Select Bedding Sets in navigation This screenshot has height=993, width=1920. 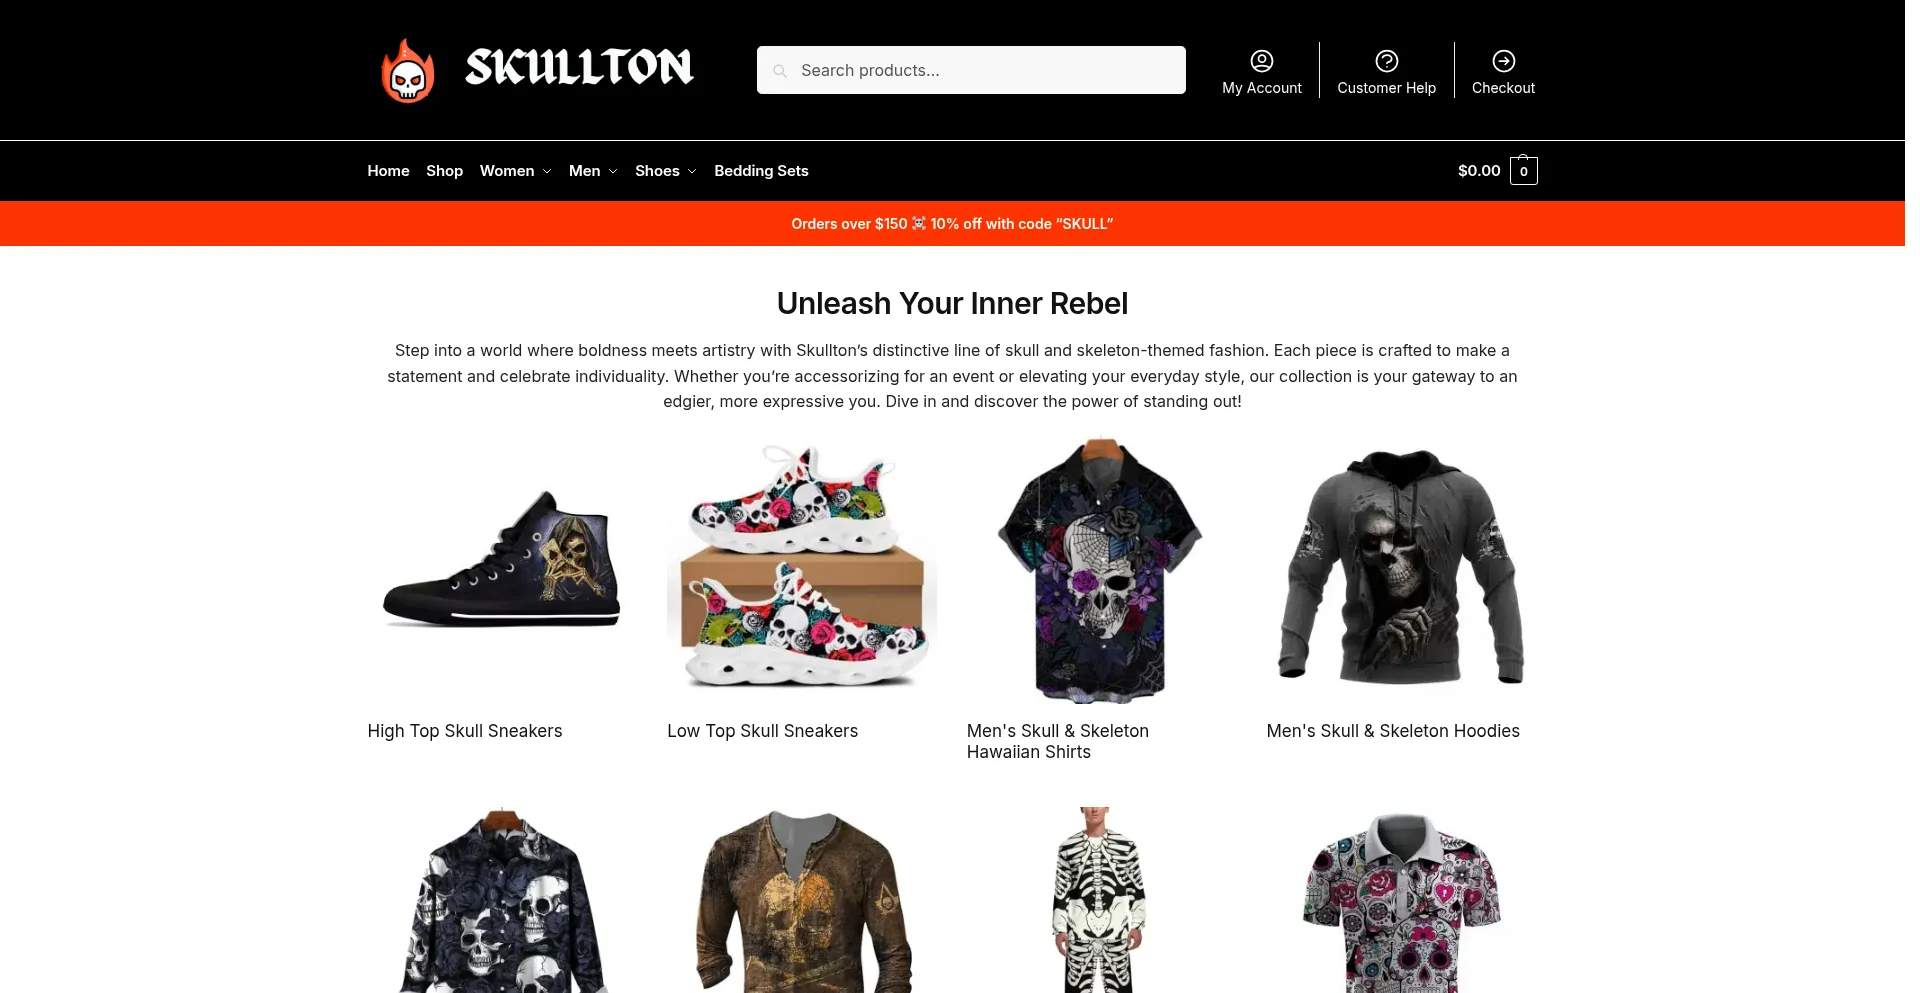pyautogui.click(x=761, y=171)
